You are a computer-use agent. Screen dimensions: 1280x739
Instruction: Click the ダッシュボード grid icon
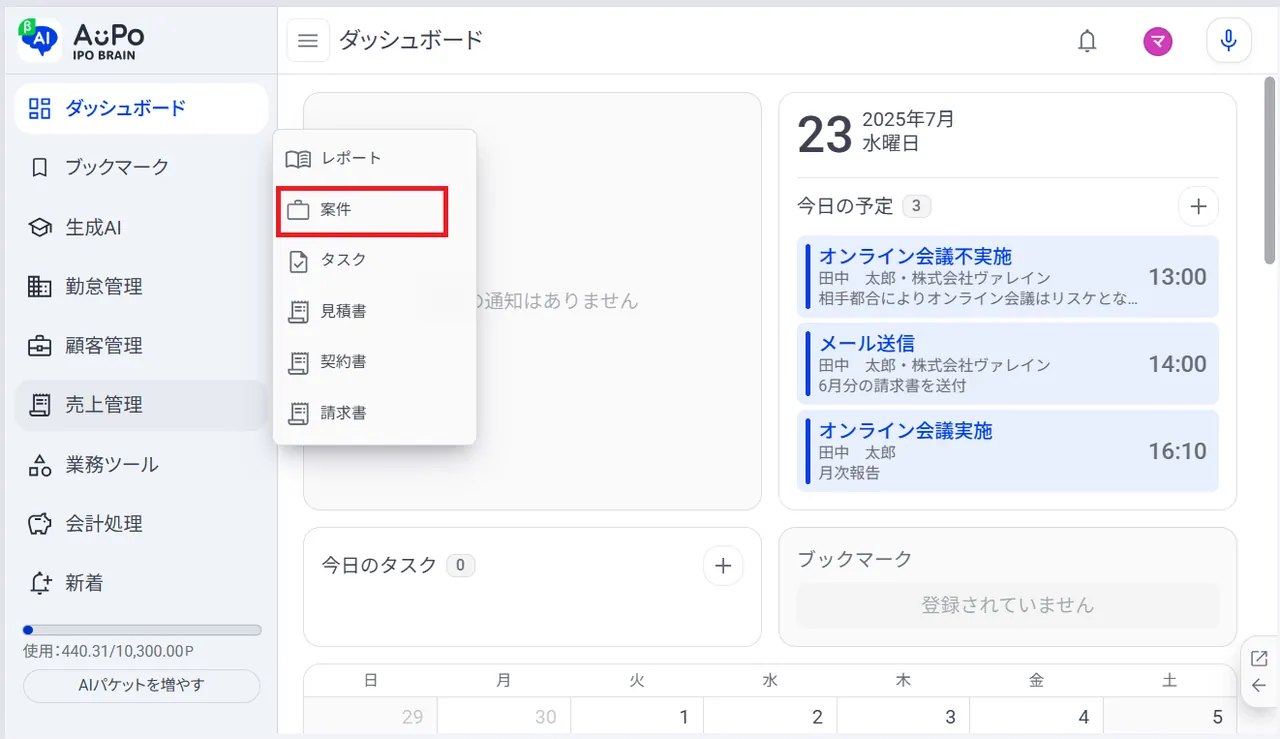click(39, 108)
